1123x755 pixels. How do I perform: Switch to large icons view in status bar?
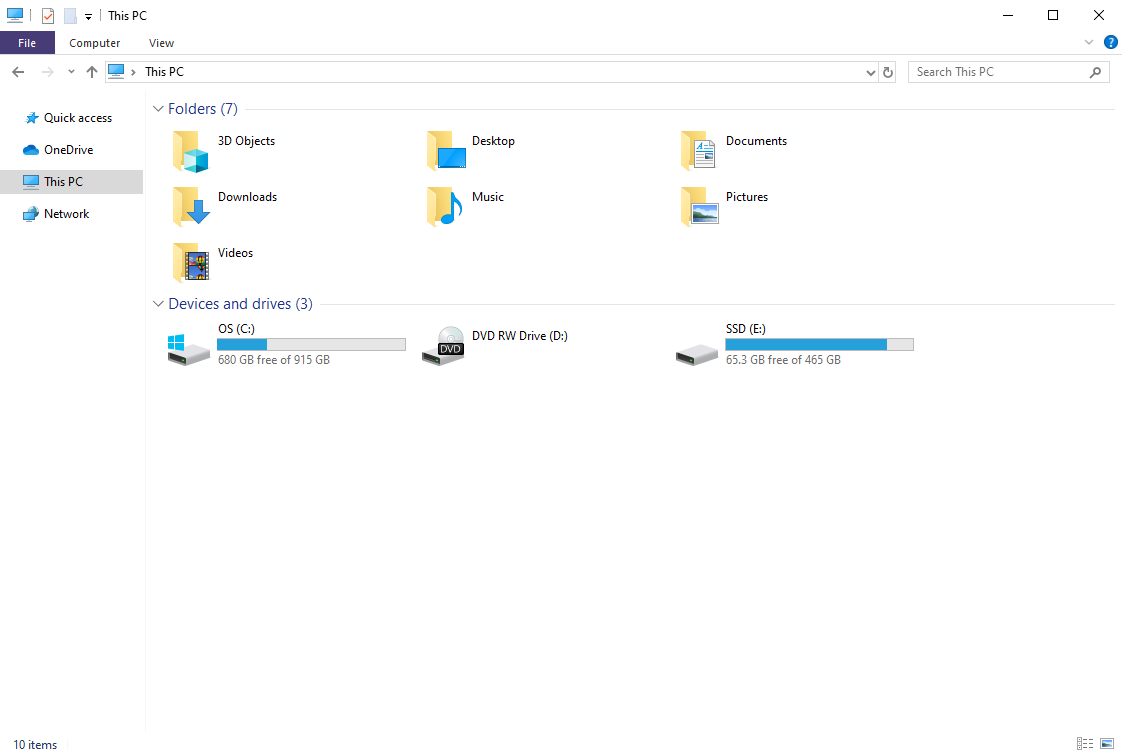point(1107,744)
